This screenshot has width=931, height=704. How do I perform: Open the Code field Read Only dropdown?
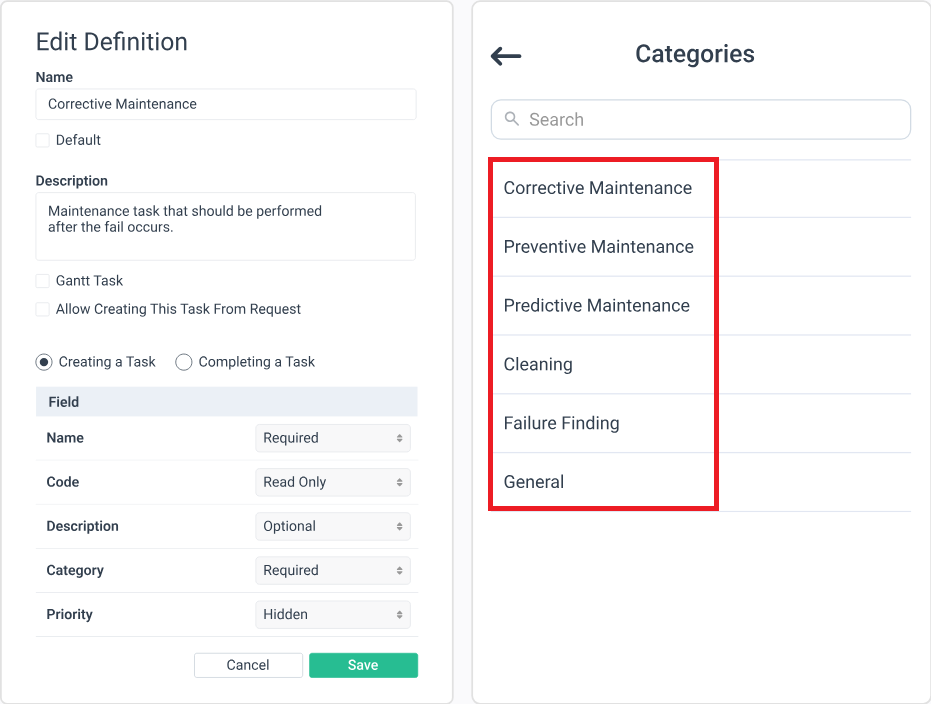pyautogui.click(x=332, y=482)
